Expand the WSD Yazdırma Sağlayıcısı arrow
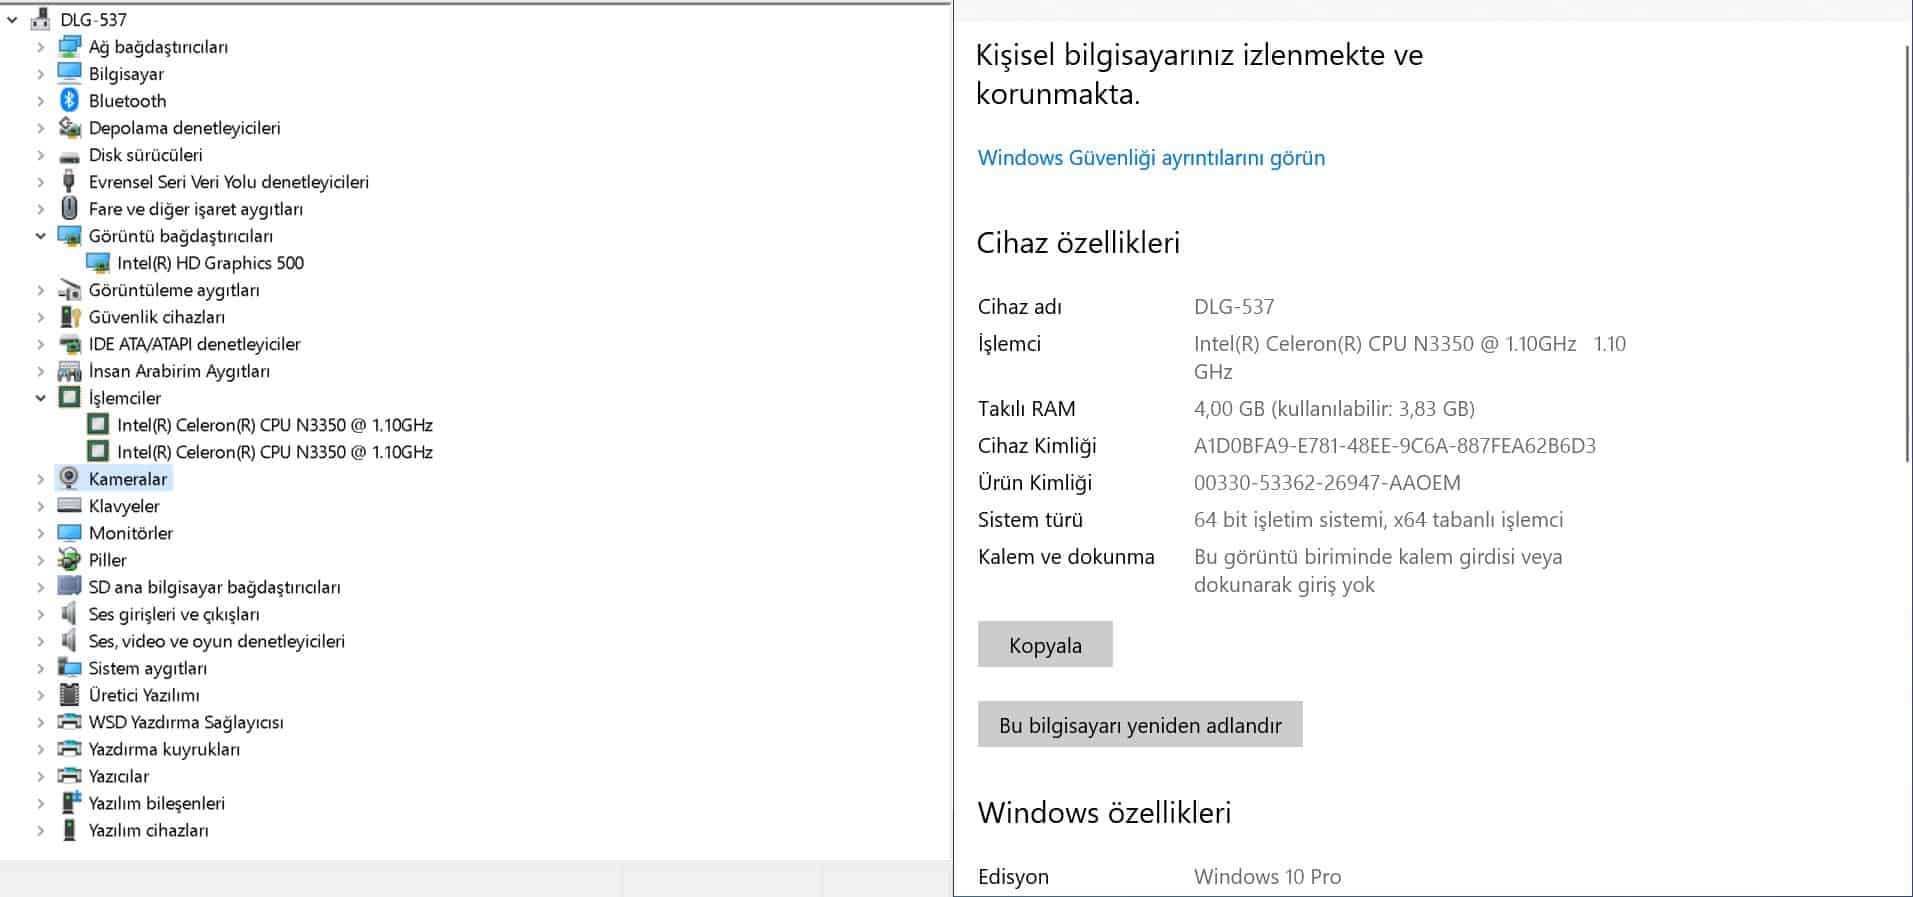The height and width of the screenshot is (897, 1913). click(40, 721)
